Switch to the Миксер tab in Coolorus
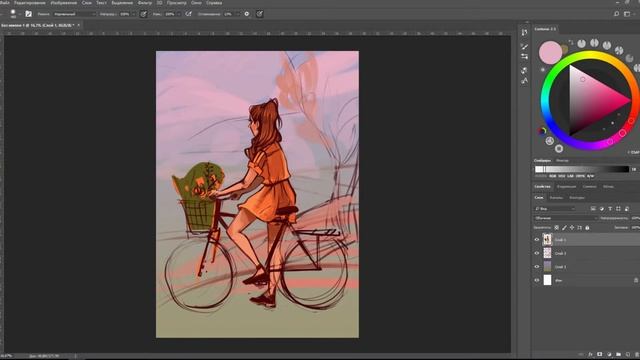 [562, 160]
